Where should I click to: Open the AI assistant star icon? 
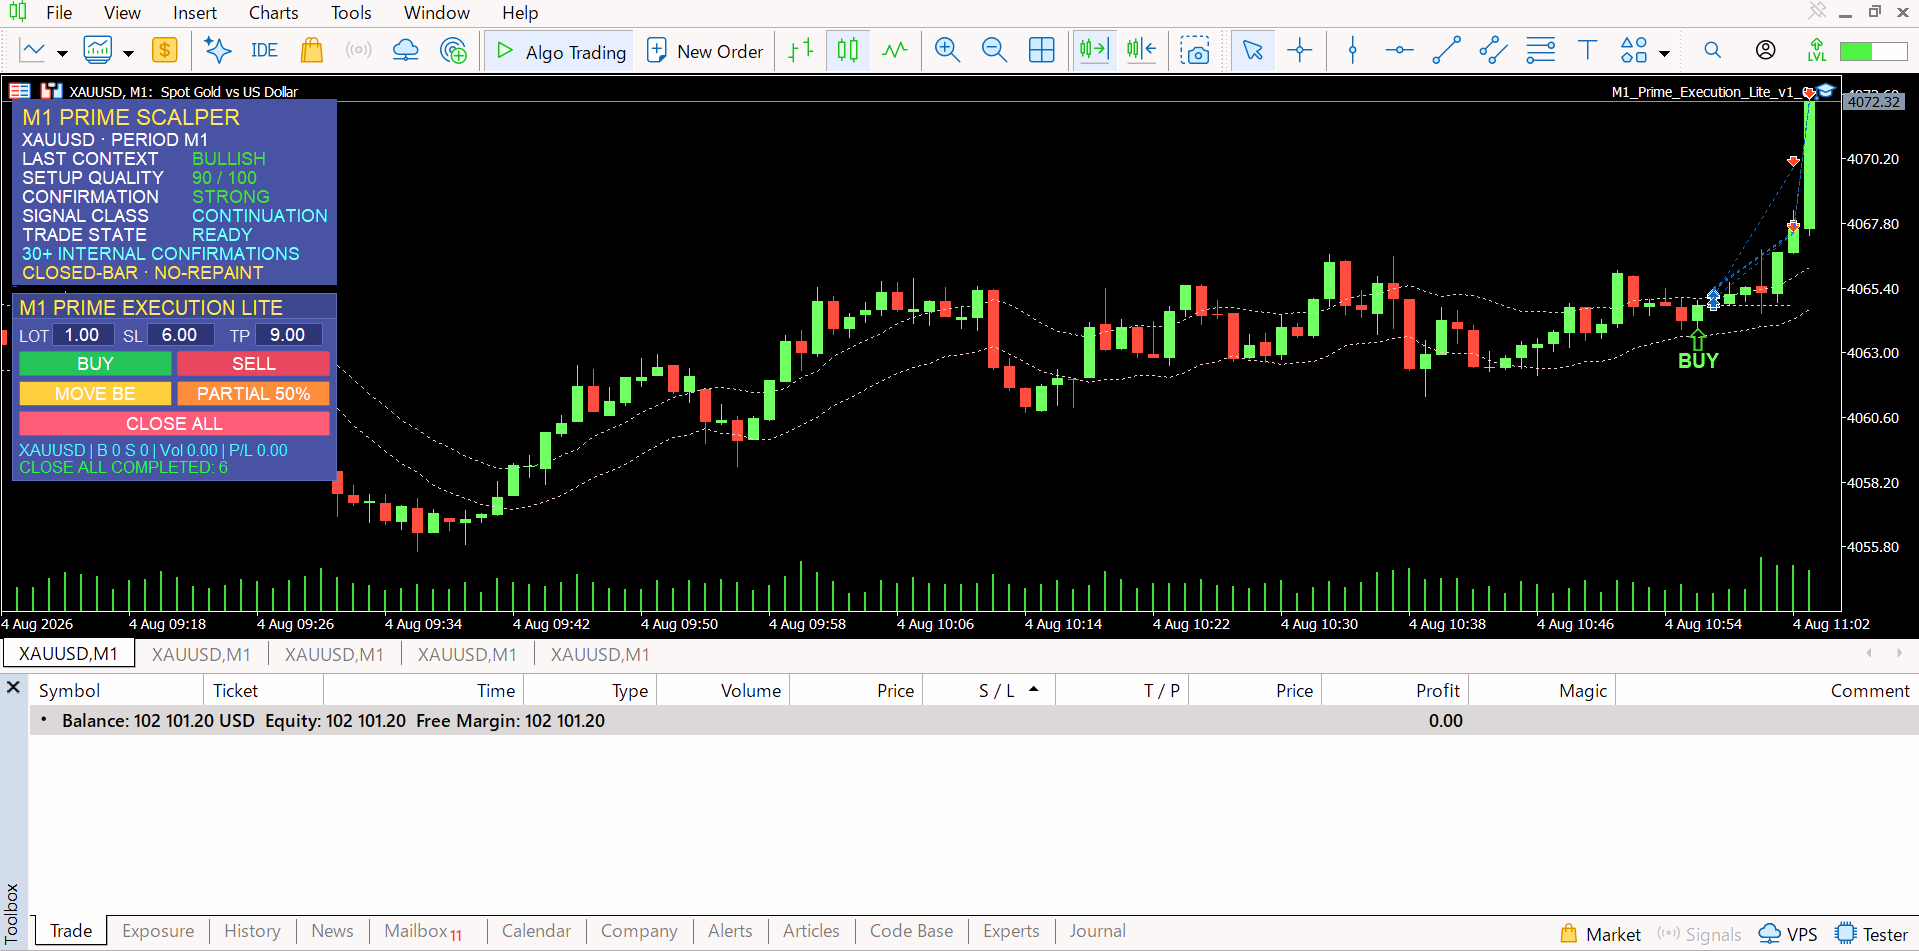(x=217, y=50)
